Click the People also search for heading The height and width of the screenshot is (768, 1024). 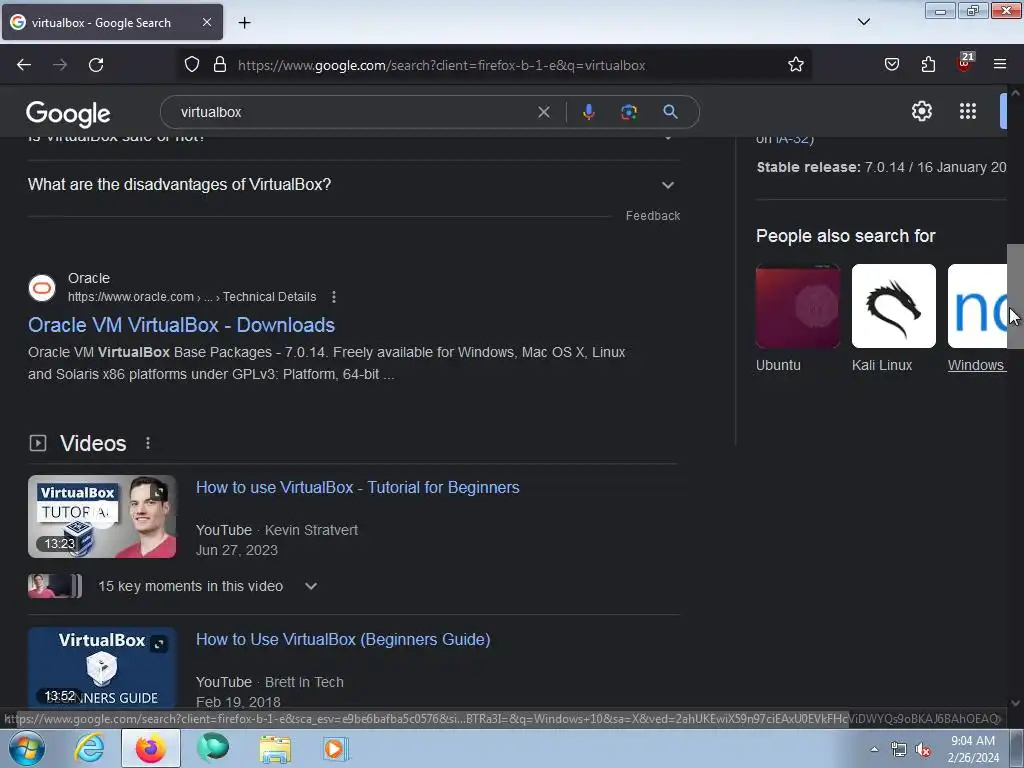coord(846,236)
